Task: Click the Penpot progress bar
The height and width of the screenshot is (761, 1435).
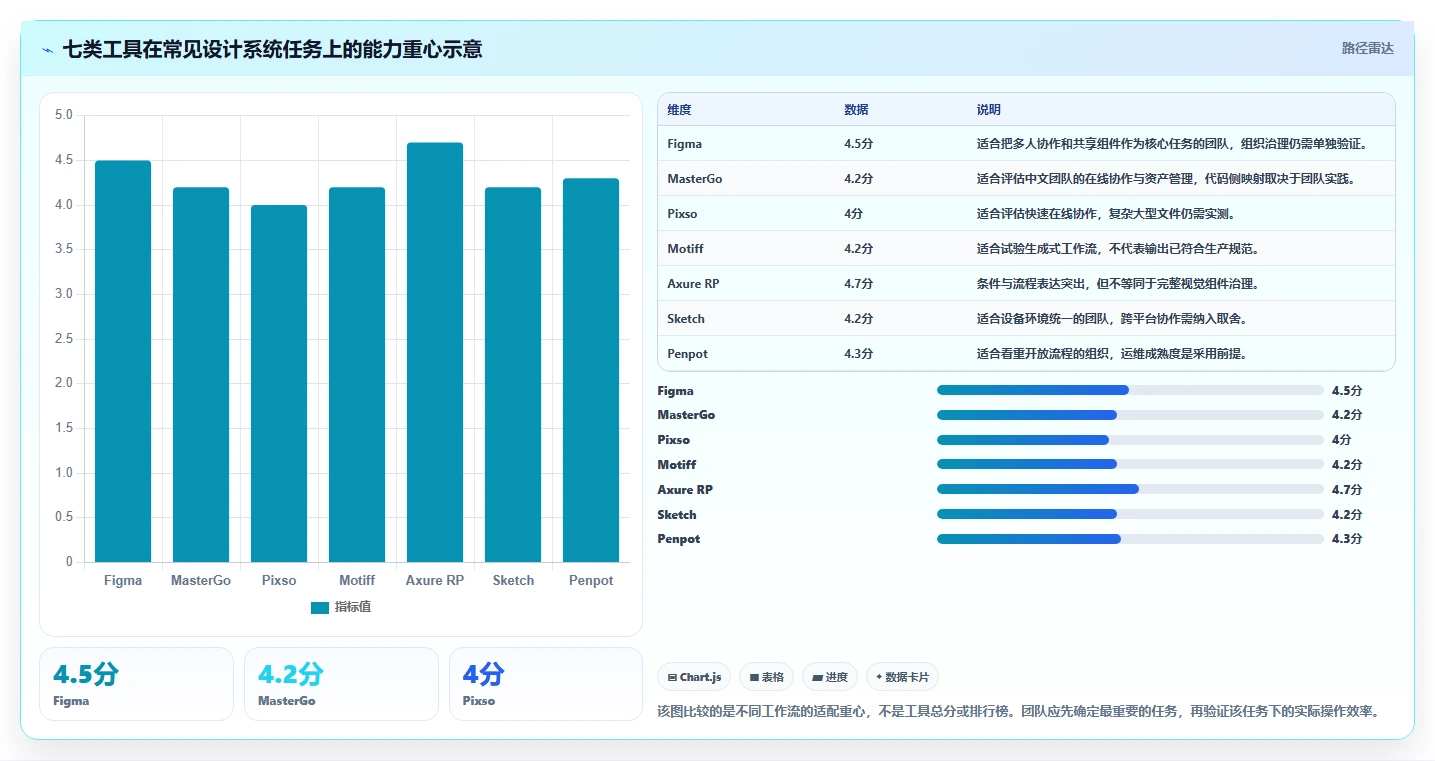Action: (1130, 539)
